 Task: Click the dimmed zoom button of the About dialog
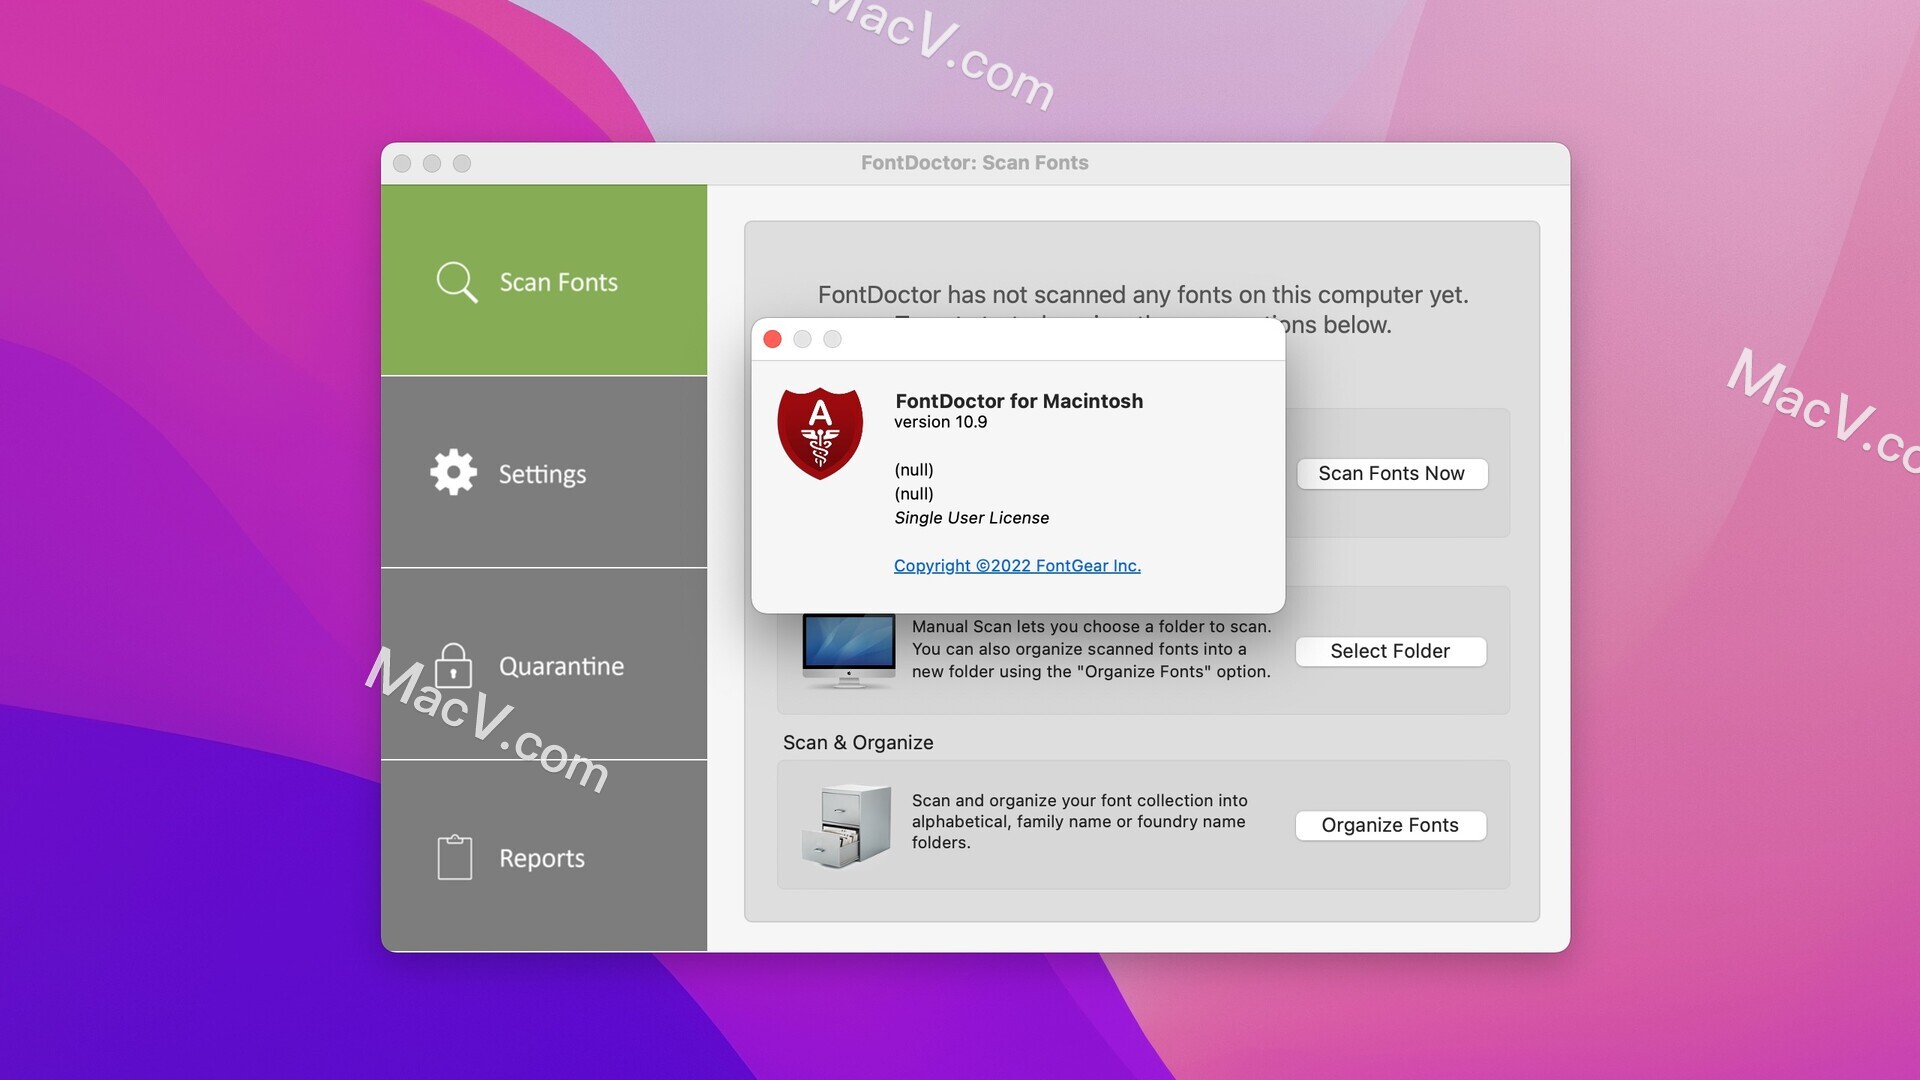pyautogui.click(x=832, y=339)
